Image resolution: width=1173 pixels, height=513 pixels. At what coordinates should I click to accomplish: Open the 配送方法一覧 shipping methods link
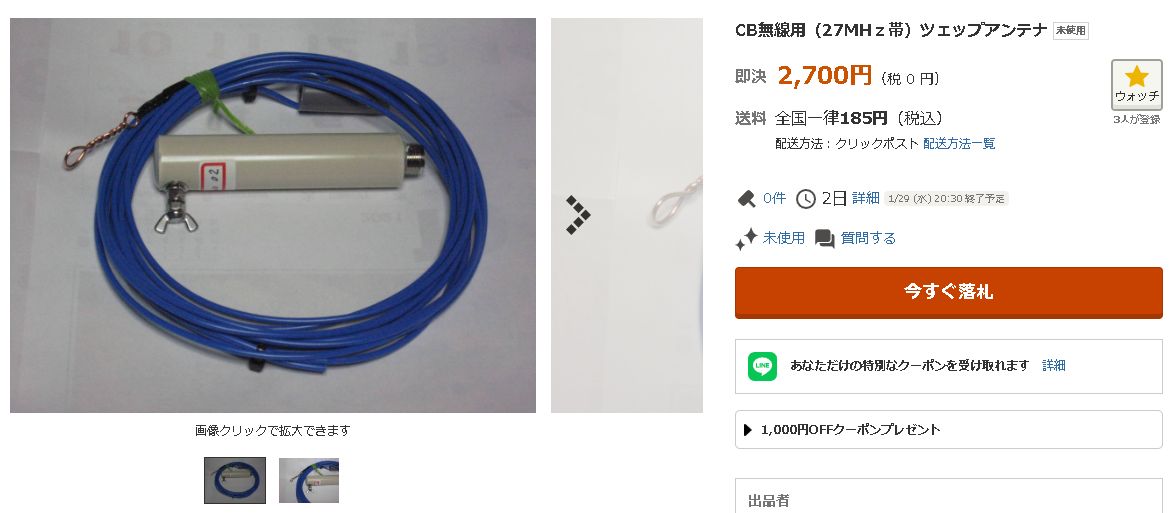click(959, 144)
